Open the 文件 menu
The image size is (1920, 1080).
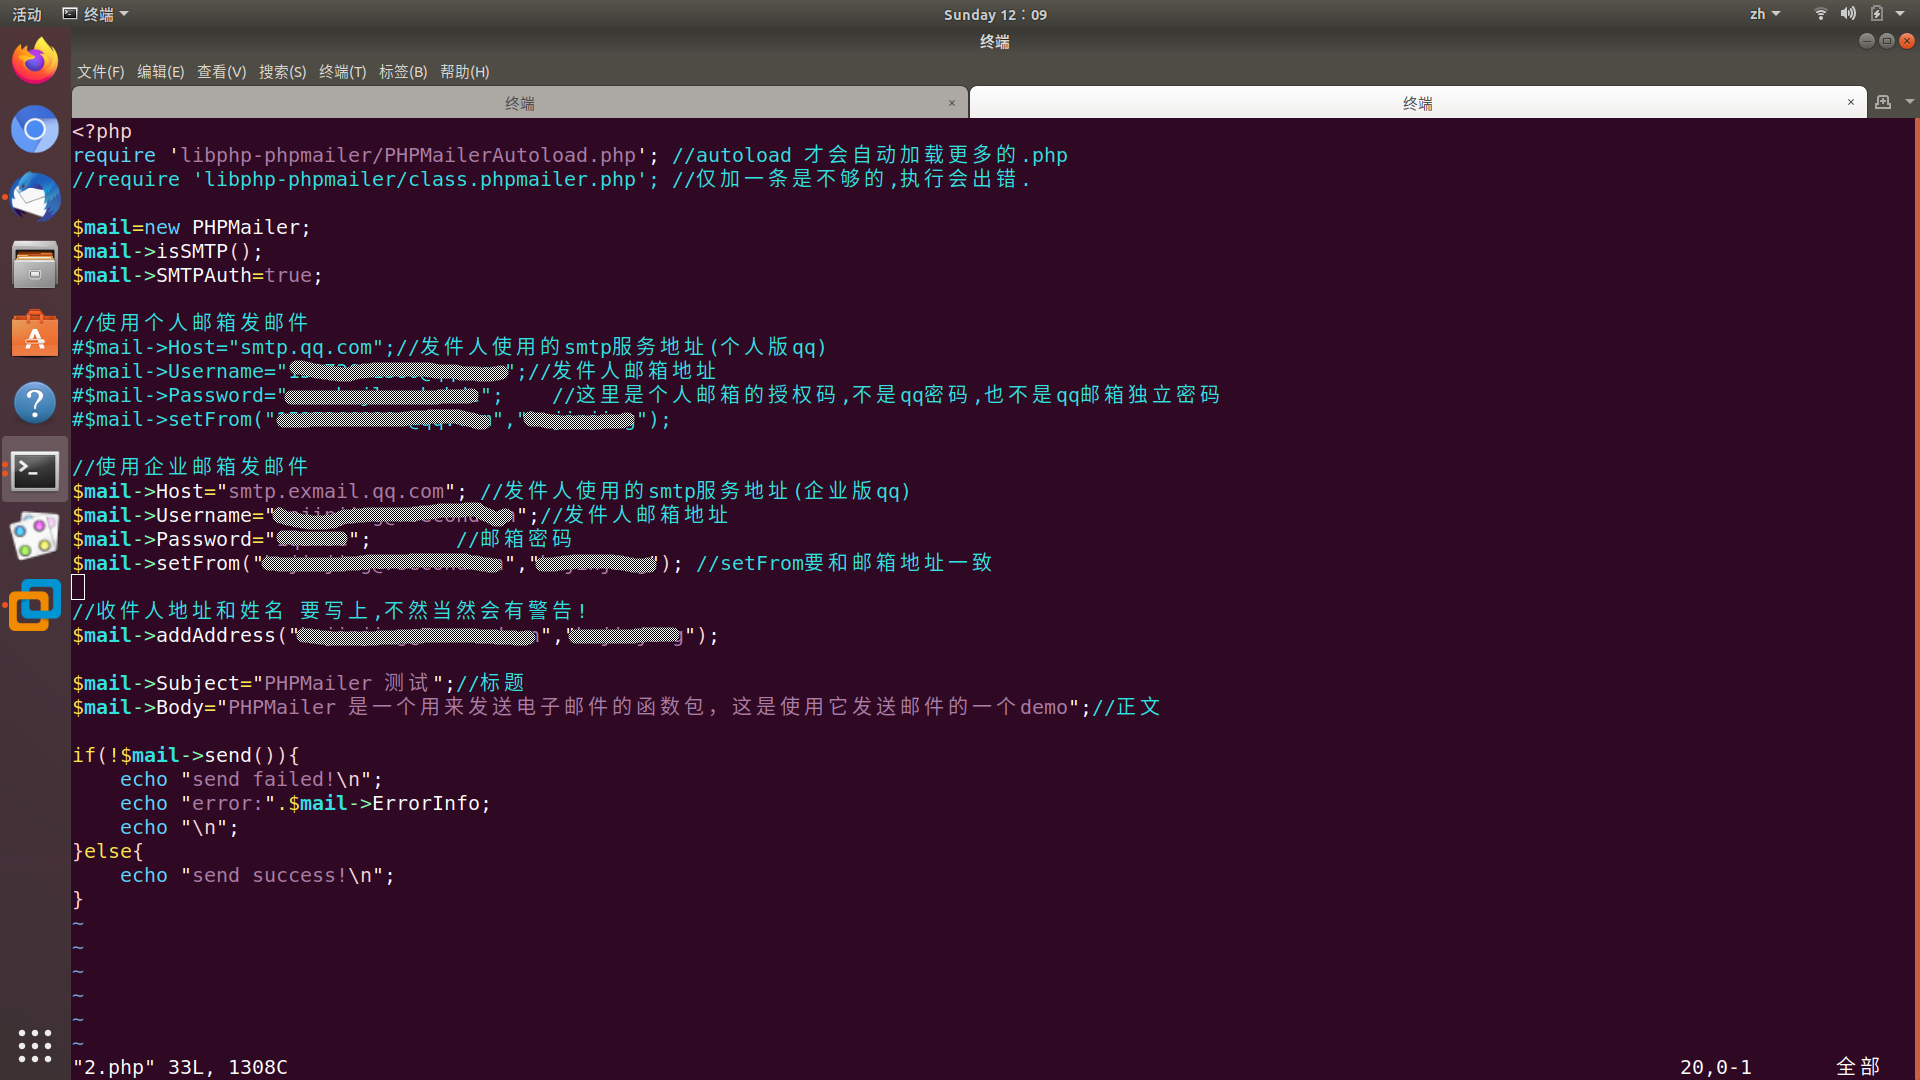click(x=98, y=71)
